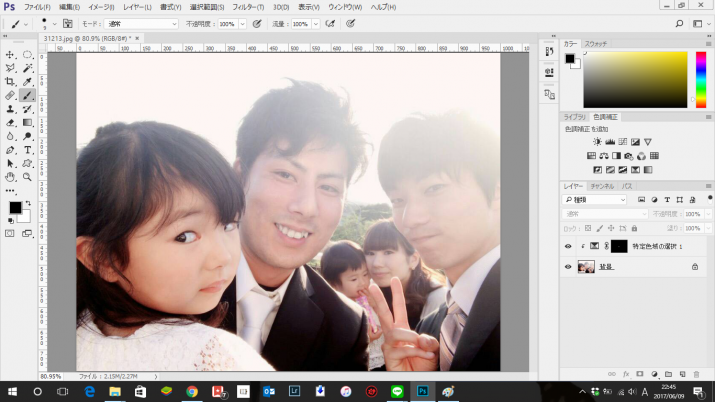
Task: Select the Zoom tool
Action: coord(27,177)
